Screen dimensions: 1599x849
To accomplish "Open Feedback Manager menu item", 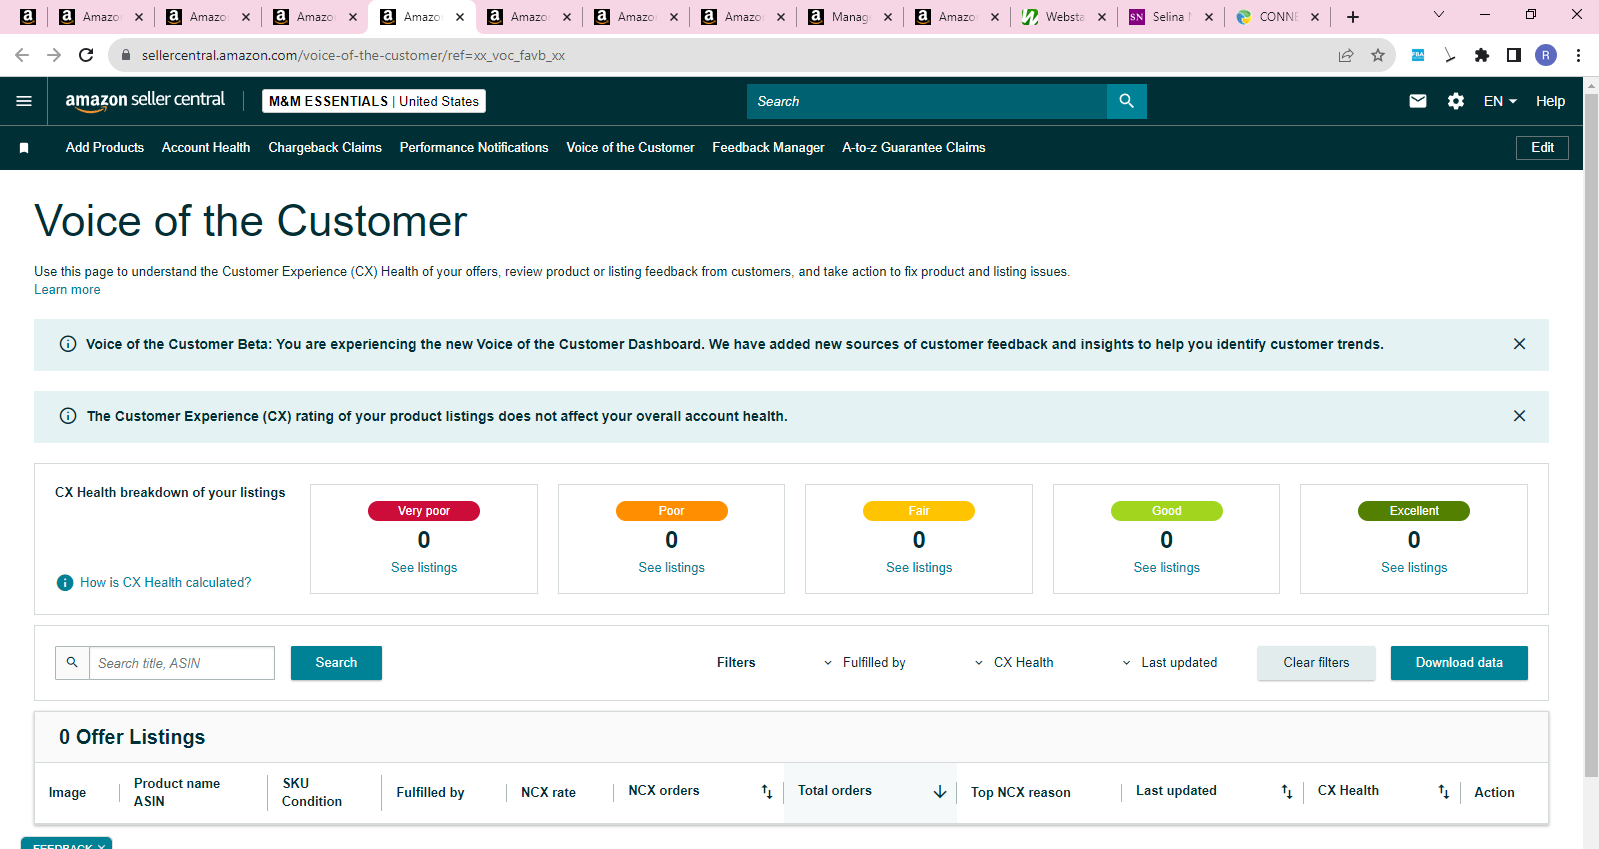I will click(768, 147).
